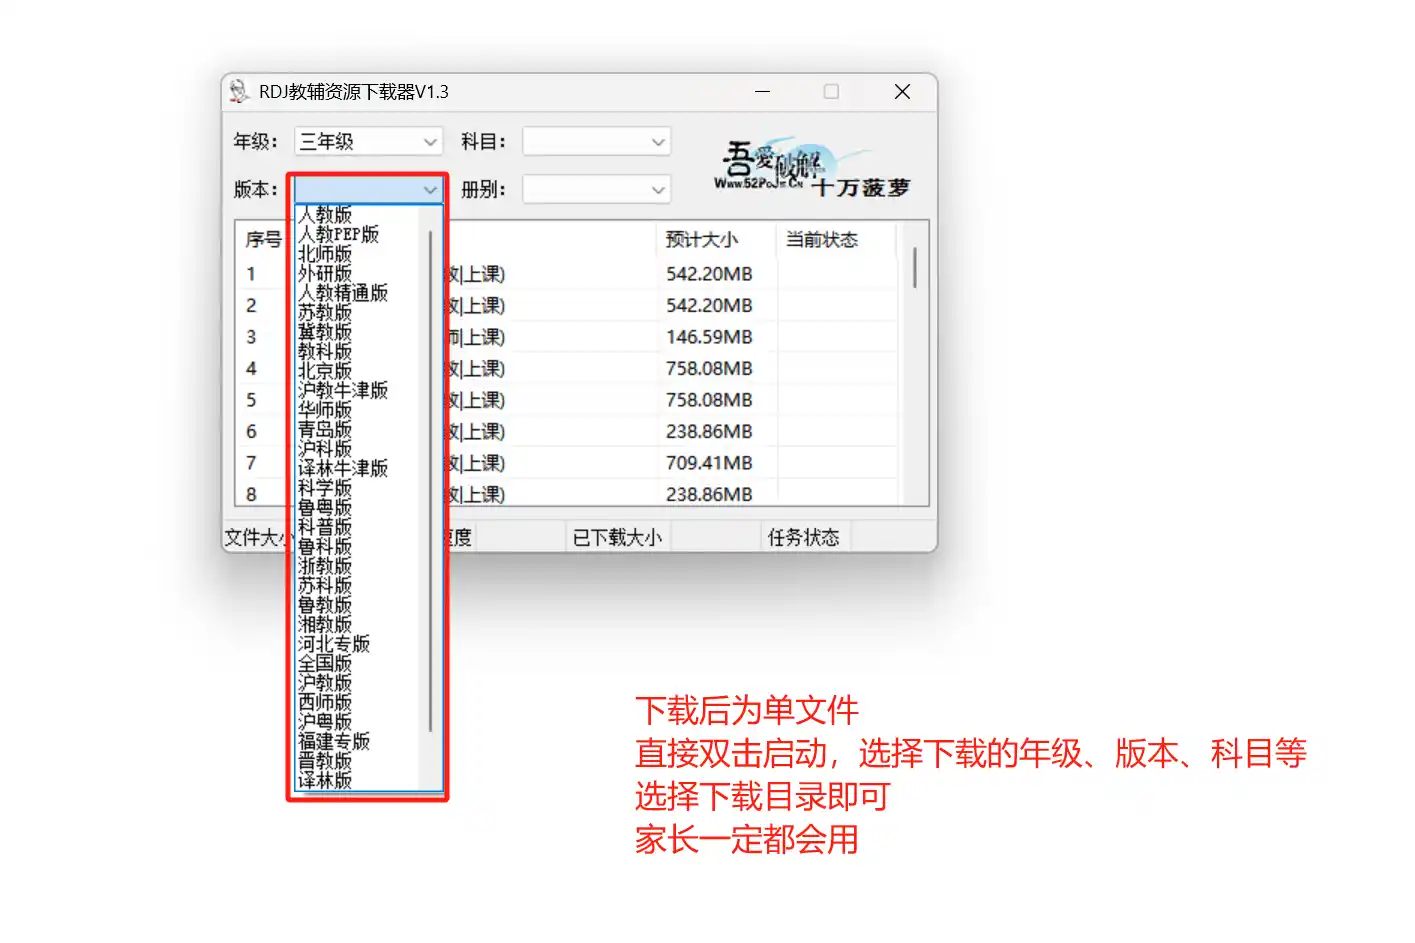Viewport: 1415px width, 943px height.
Task: Click row number 3 in the table
Action: [x=251, y=337]
